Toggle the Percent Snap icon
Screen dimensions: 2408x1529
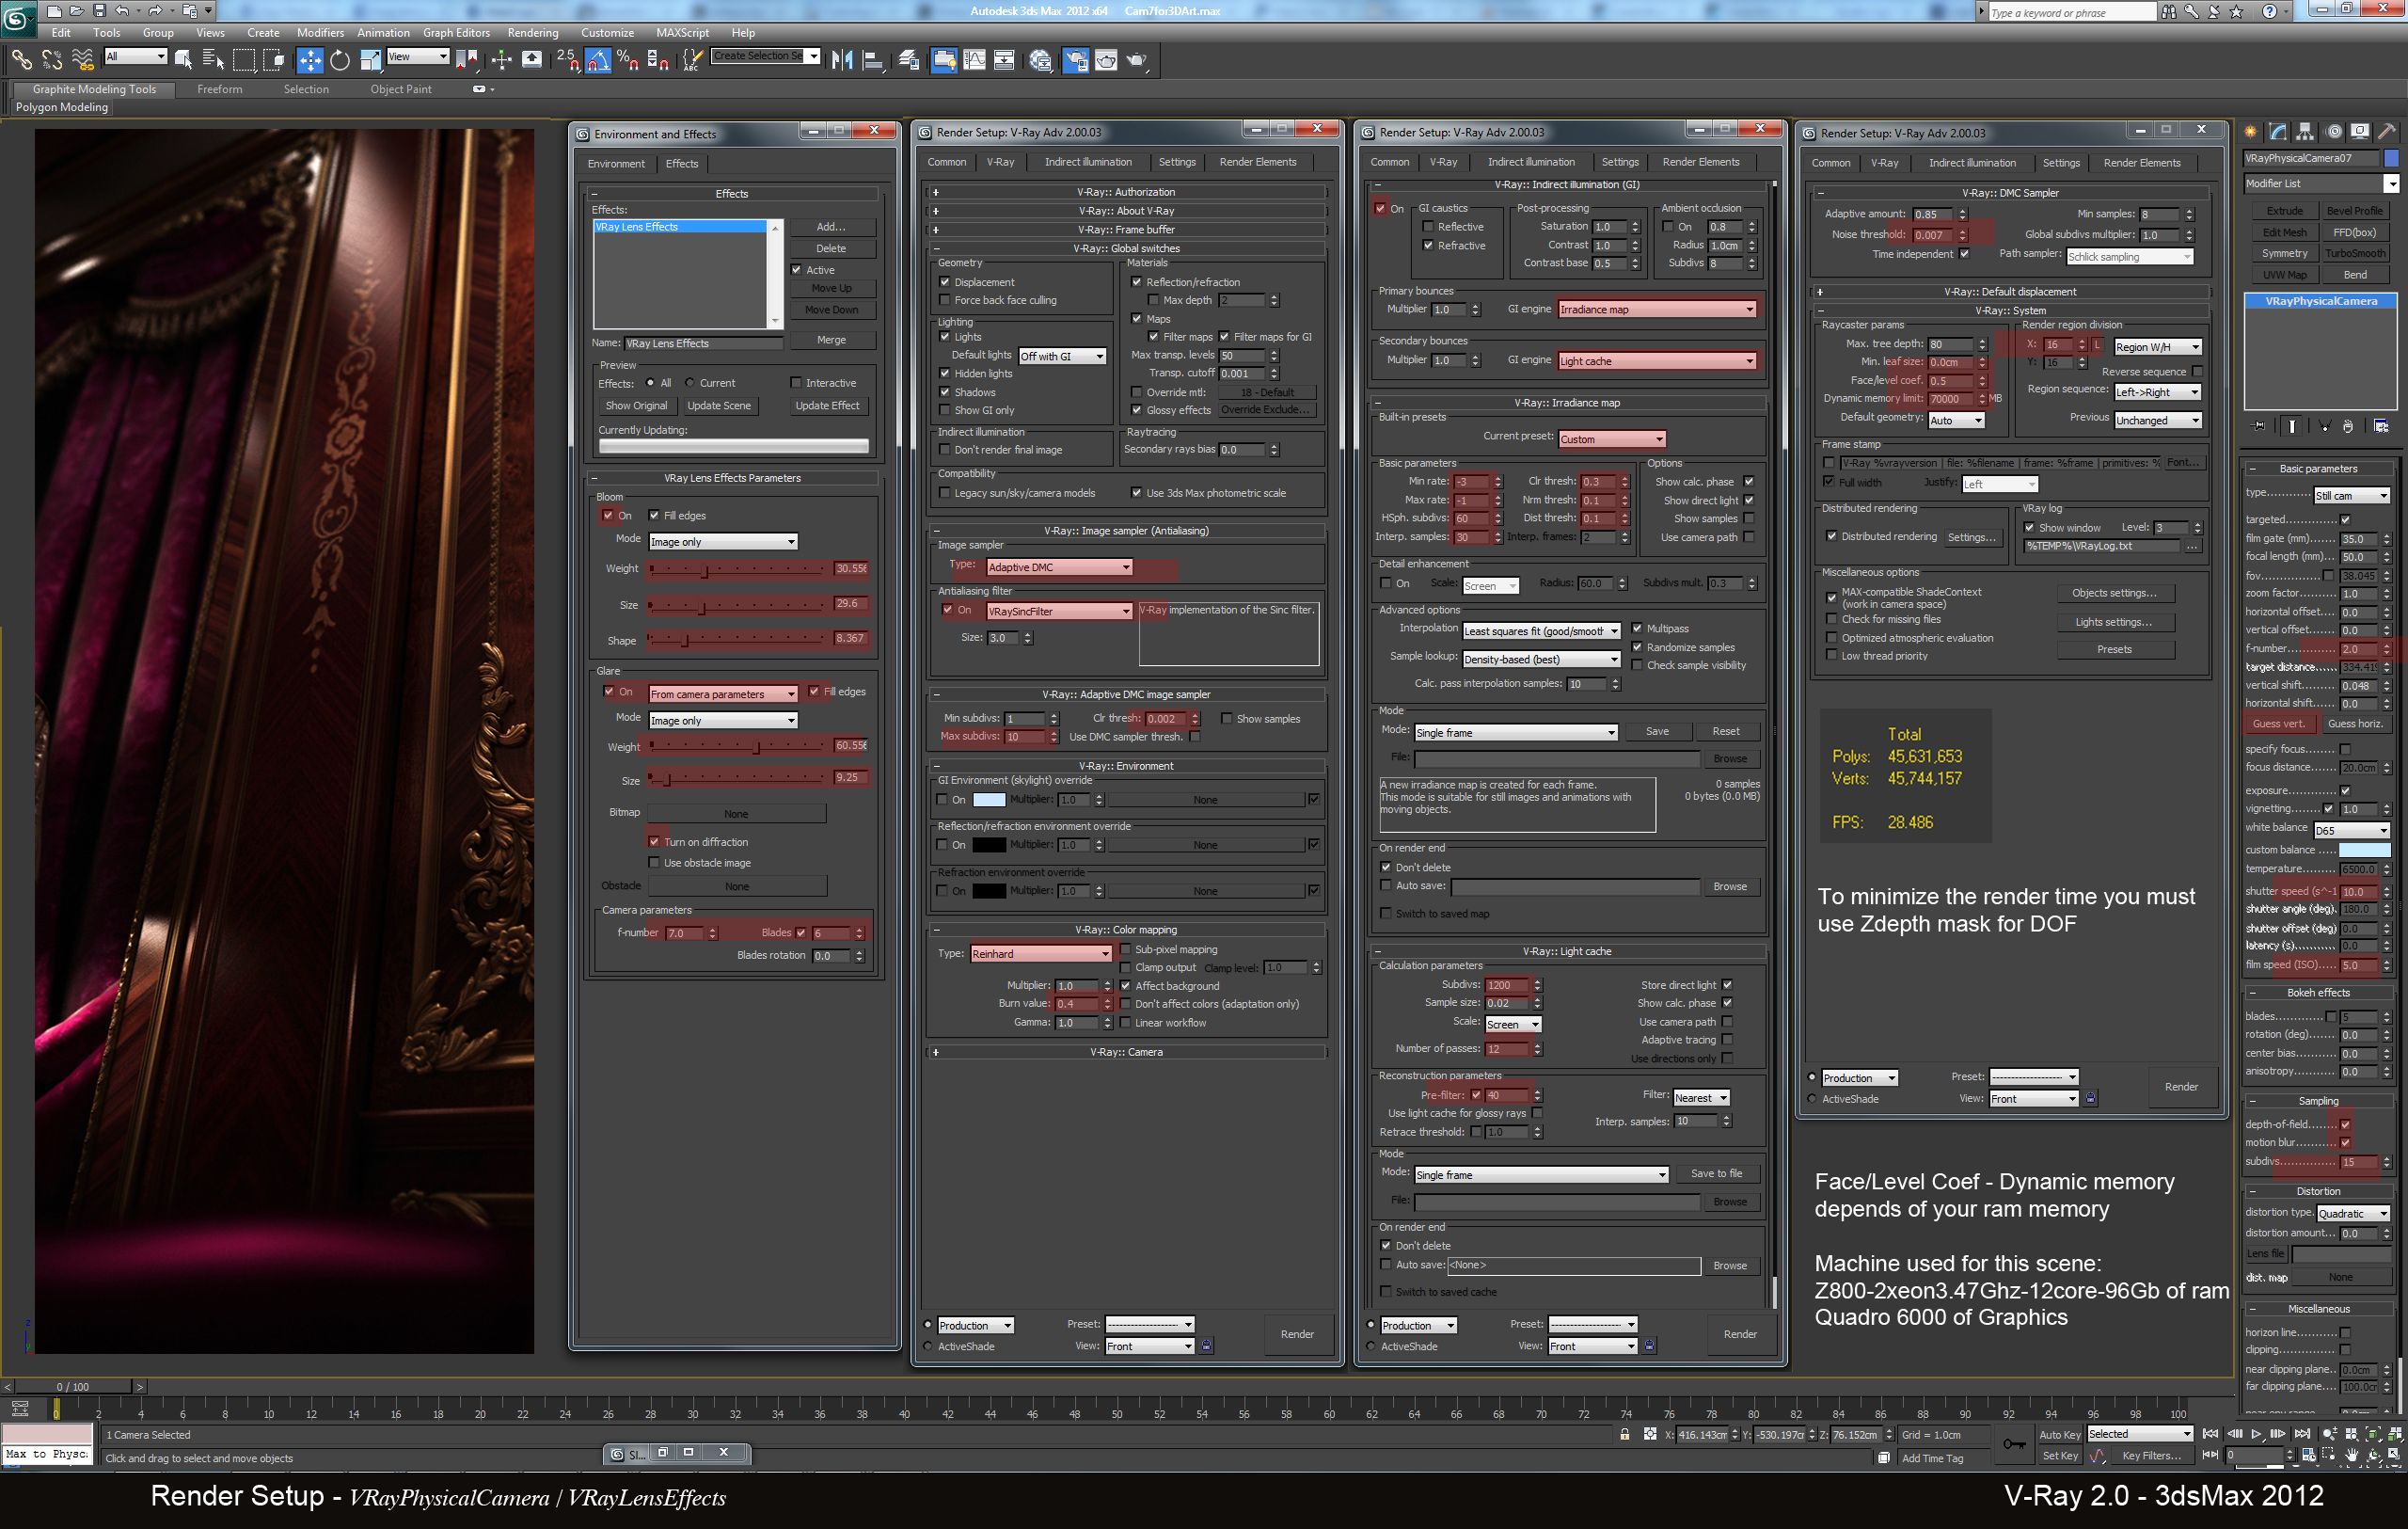628,60
